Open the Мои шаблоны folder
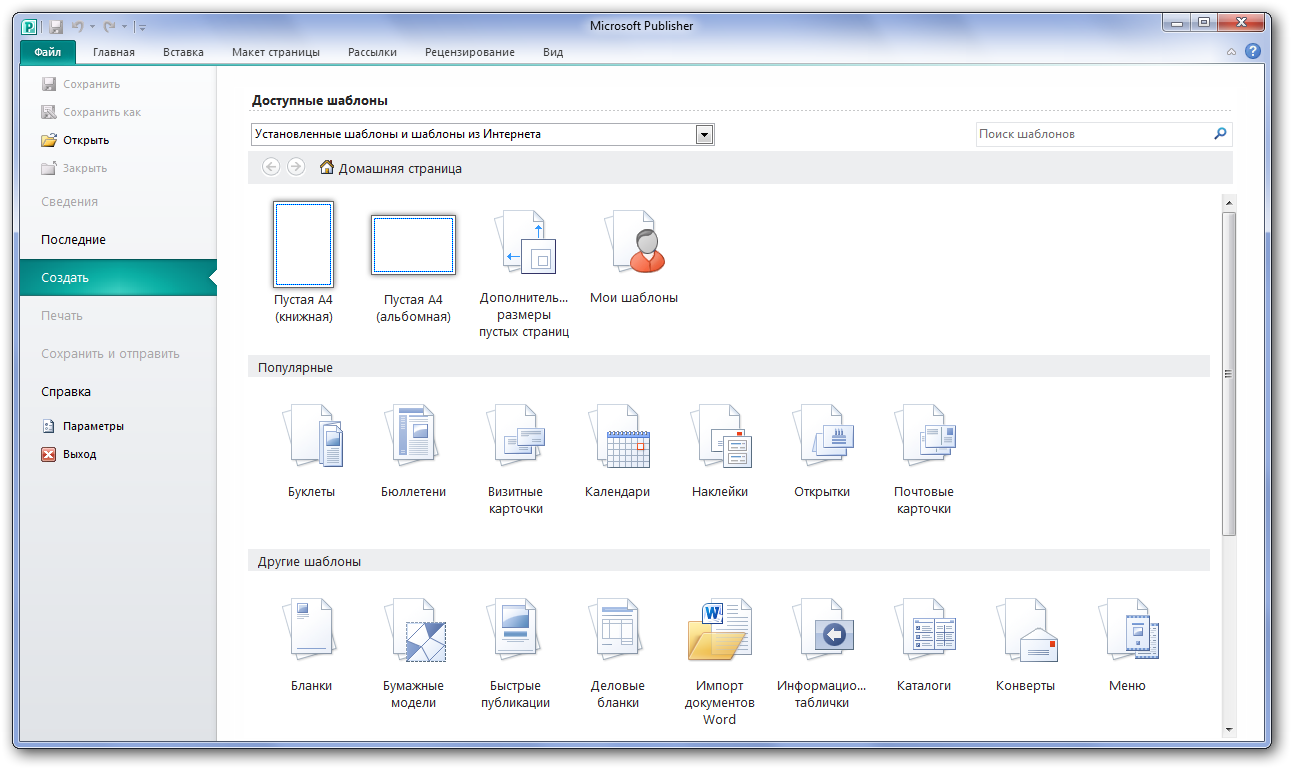 [634, 243]
